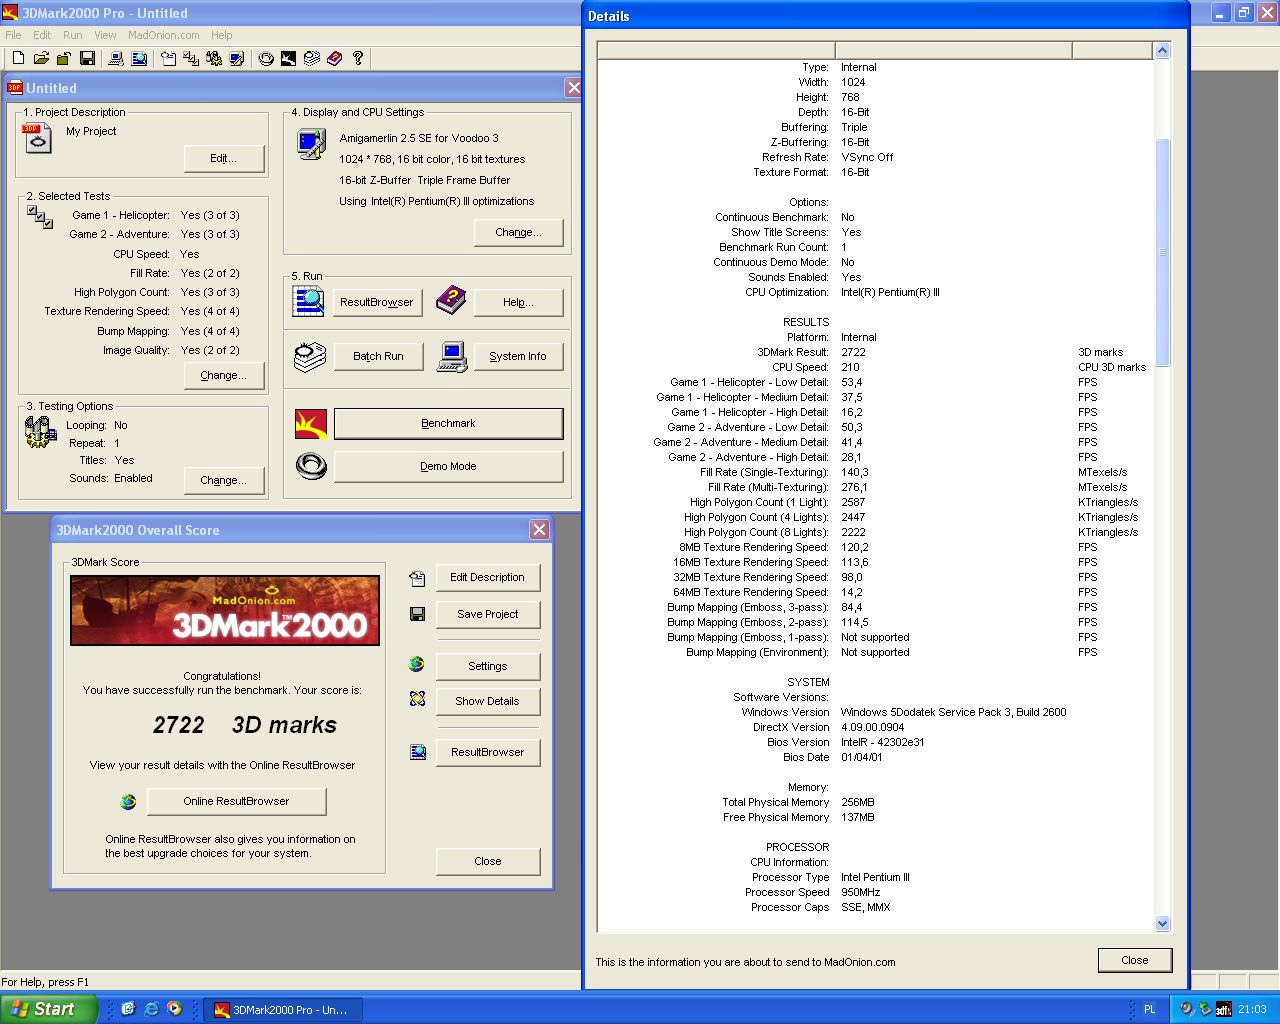Close the Overall Score dialog via Close button
The width and height of the screenshot is (1280, 1024).
pos(487,861)
